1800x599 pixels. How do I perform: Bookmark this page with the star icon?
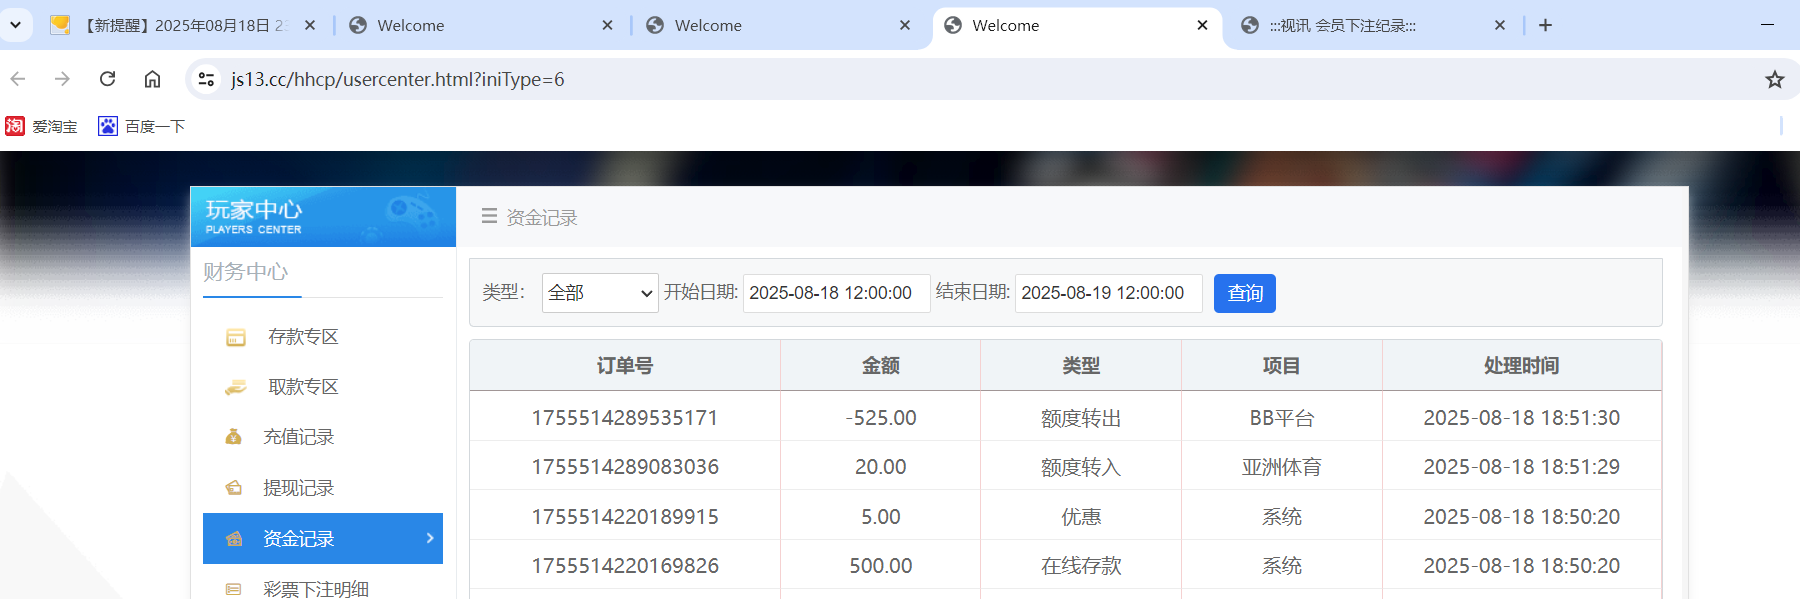click(1774, 79)
